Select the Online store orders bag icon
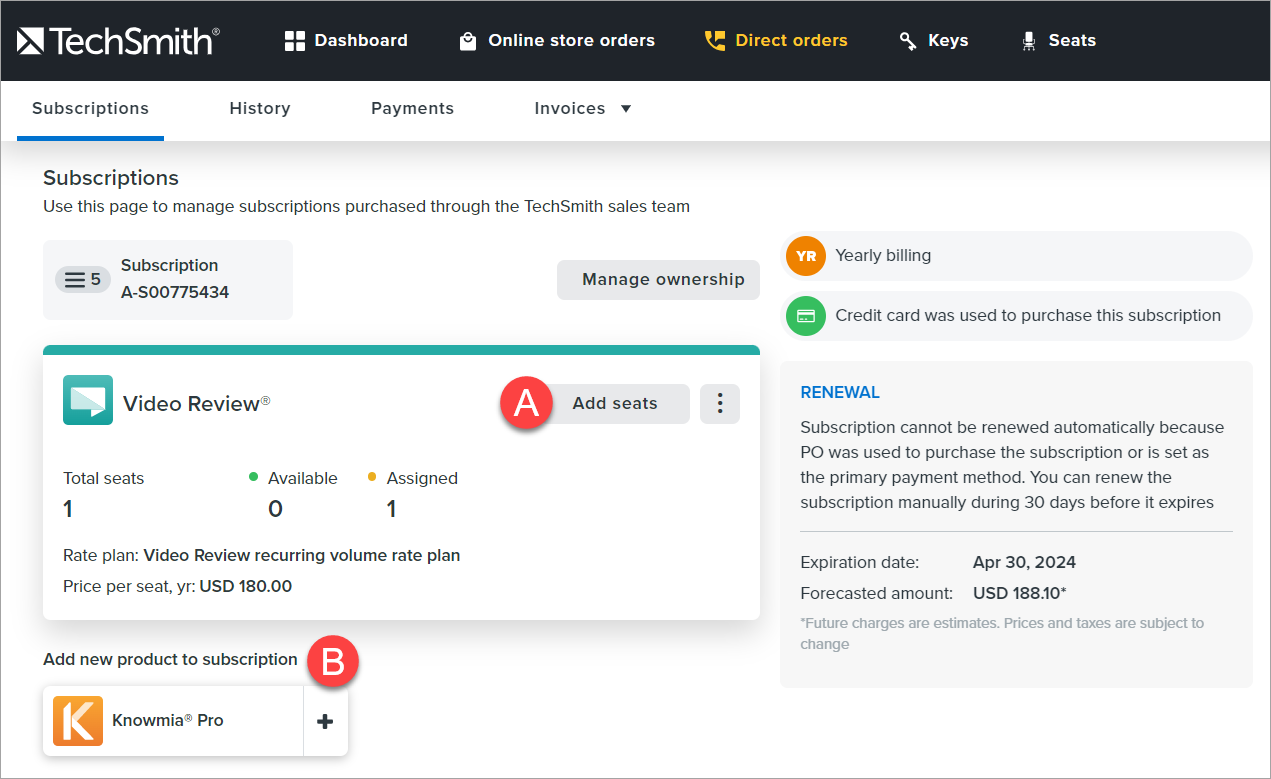Screen dimensions: 1271x779 (x=467, y=40)
